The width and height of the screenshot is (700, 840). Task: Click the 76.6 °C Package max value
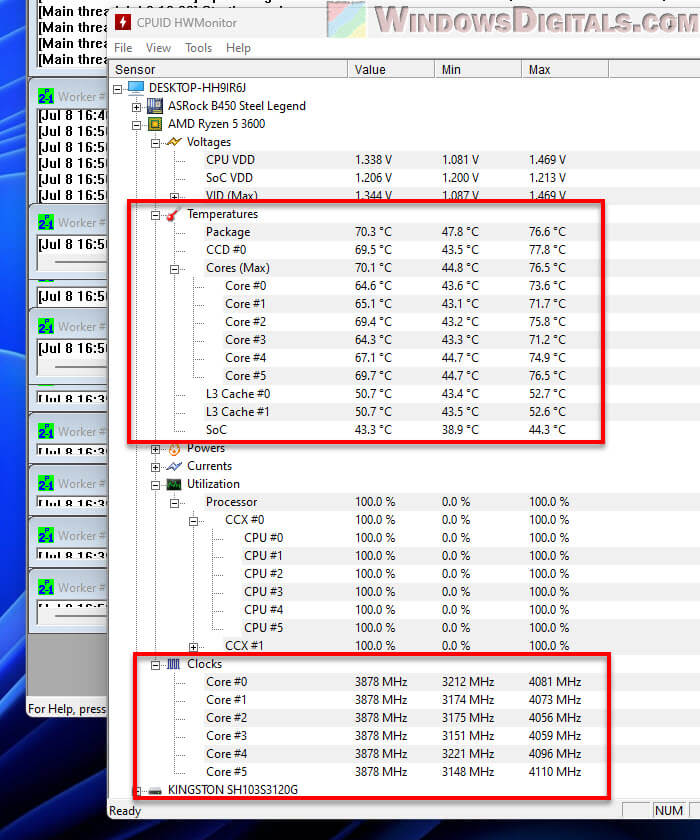(547, 232)
